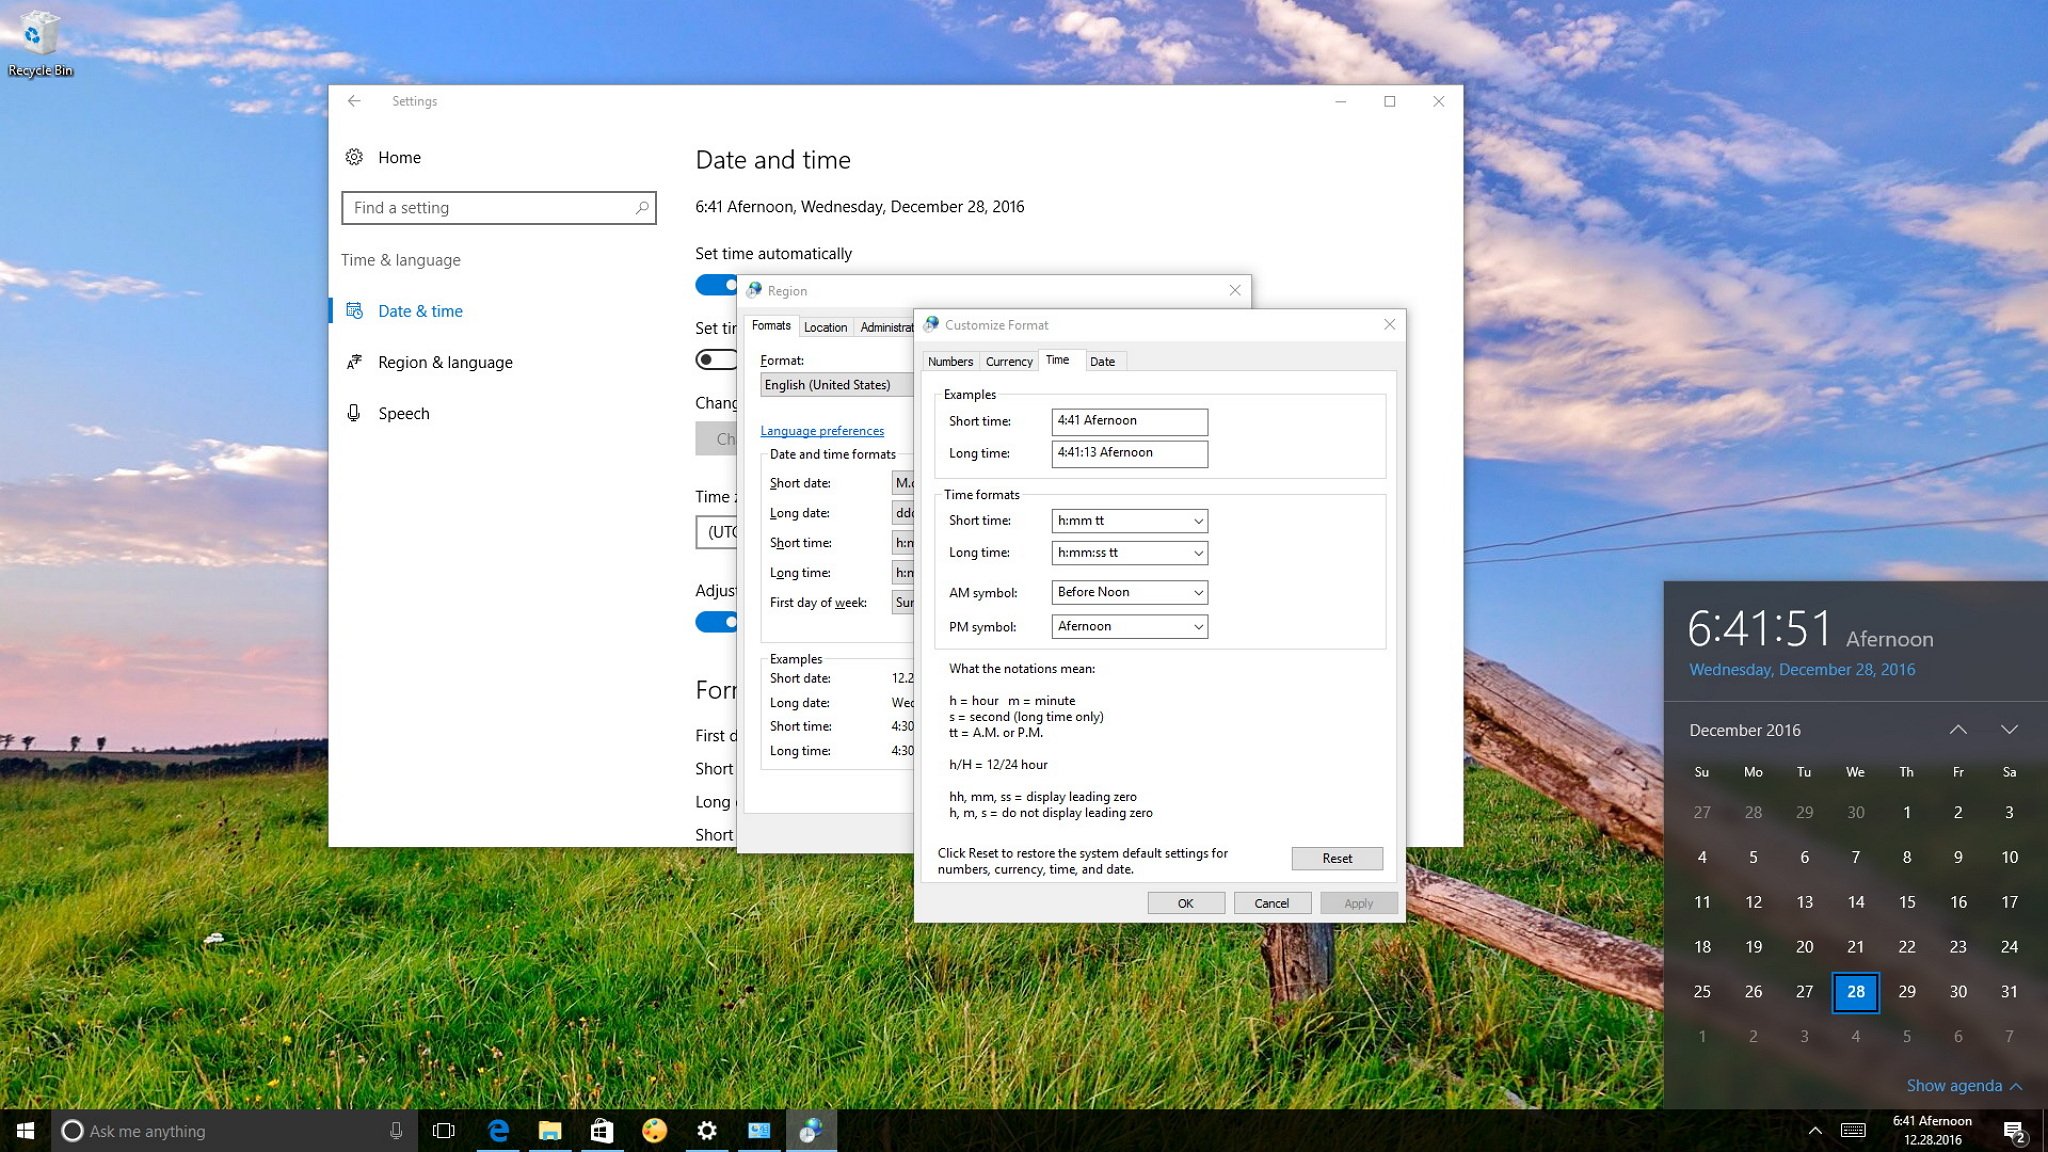Screen dimensions: 2048x1152
Task: Click Language preferences hyperlink
Action: pos(821,429)
